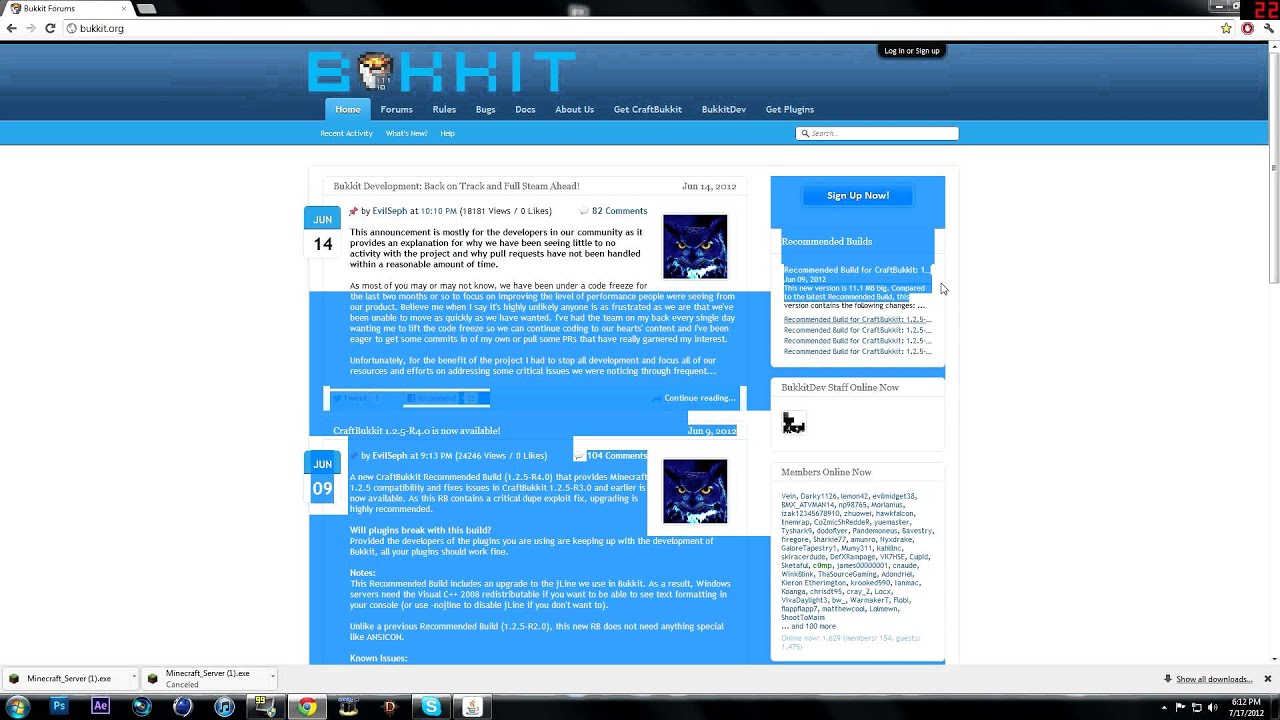
Task: Open the BukkitDev nav tab
Action: pyautogui.click(x=724, y=109)
